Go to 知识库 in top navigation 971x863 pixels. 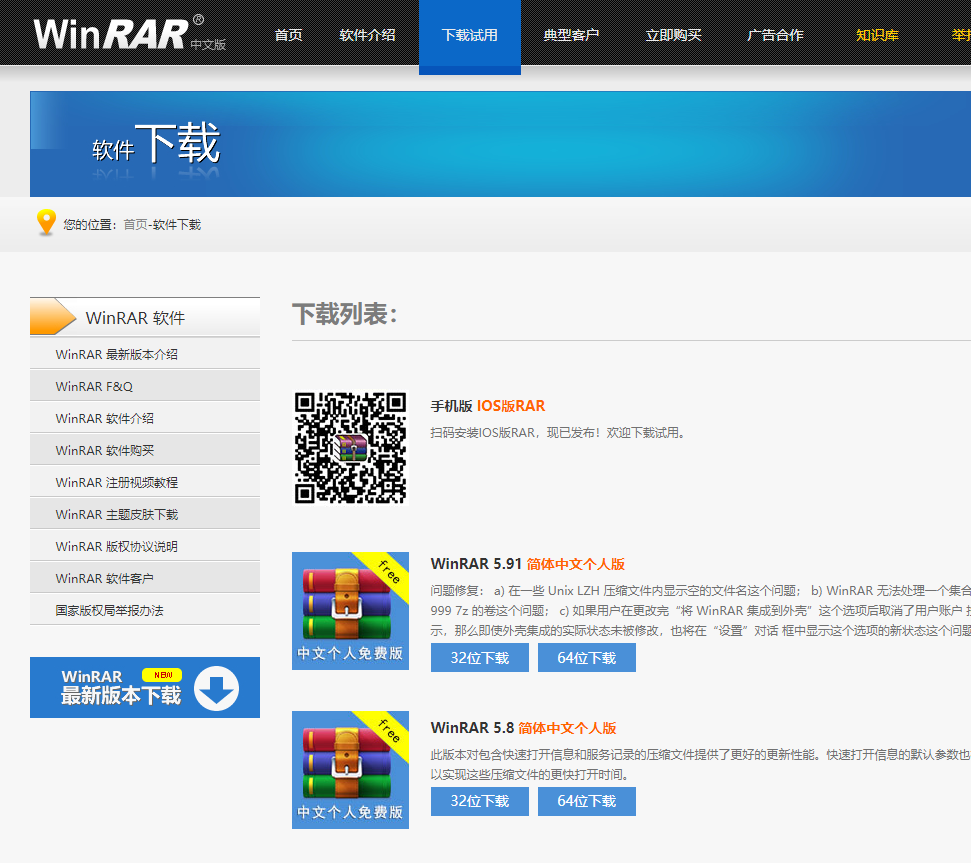pos(877,35)
